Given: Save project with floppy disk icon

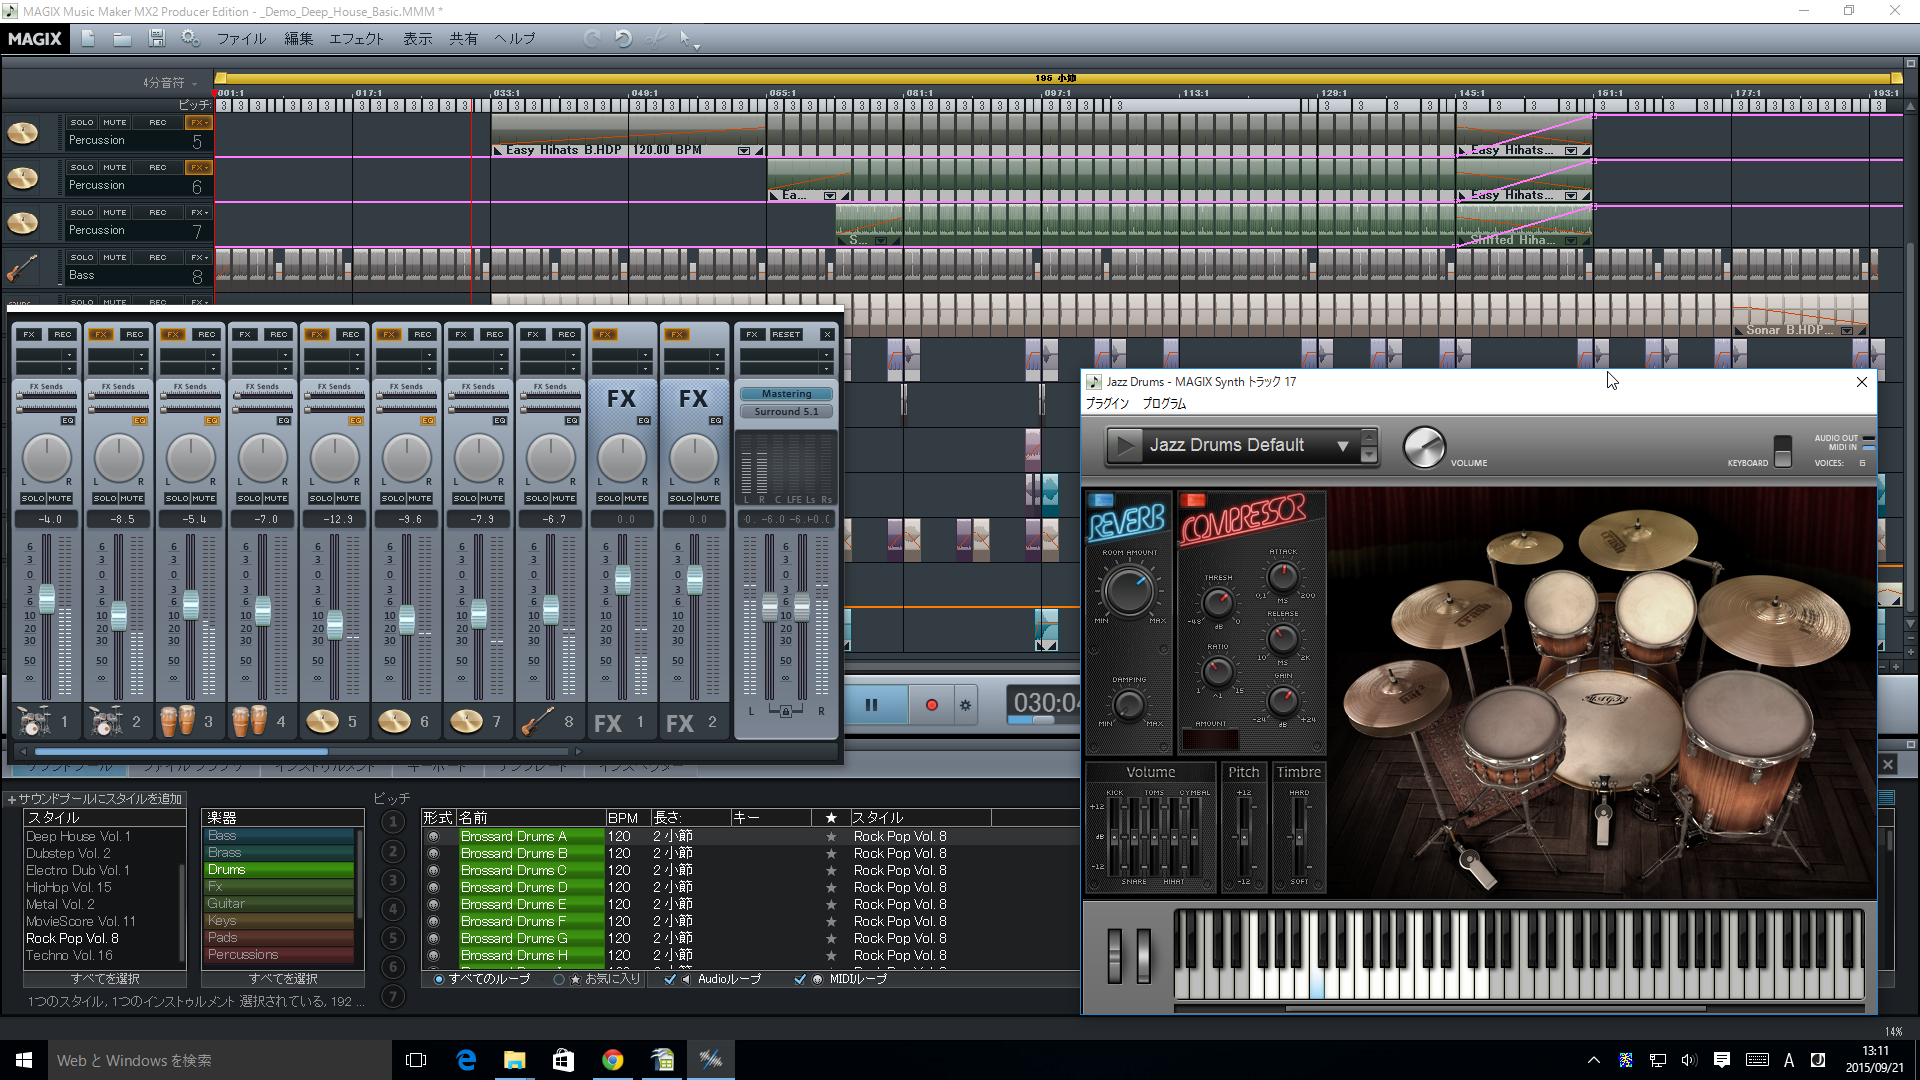Looking at the screenshot, I should [156, 38].
